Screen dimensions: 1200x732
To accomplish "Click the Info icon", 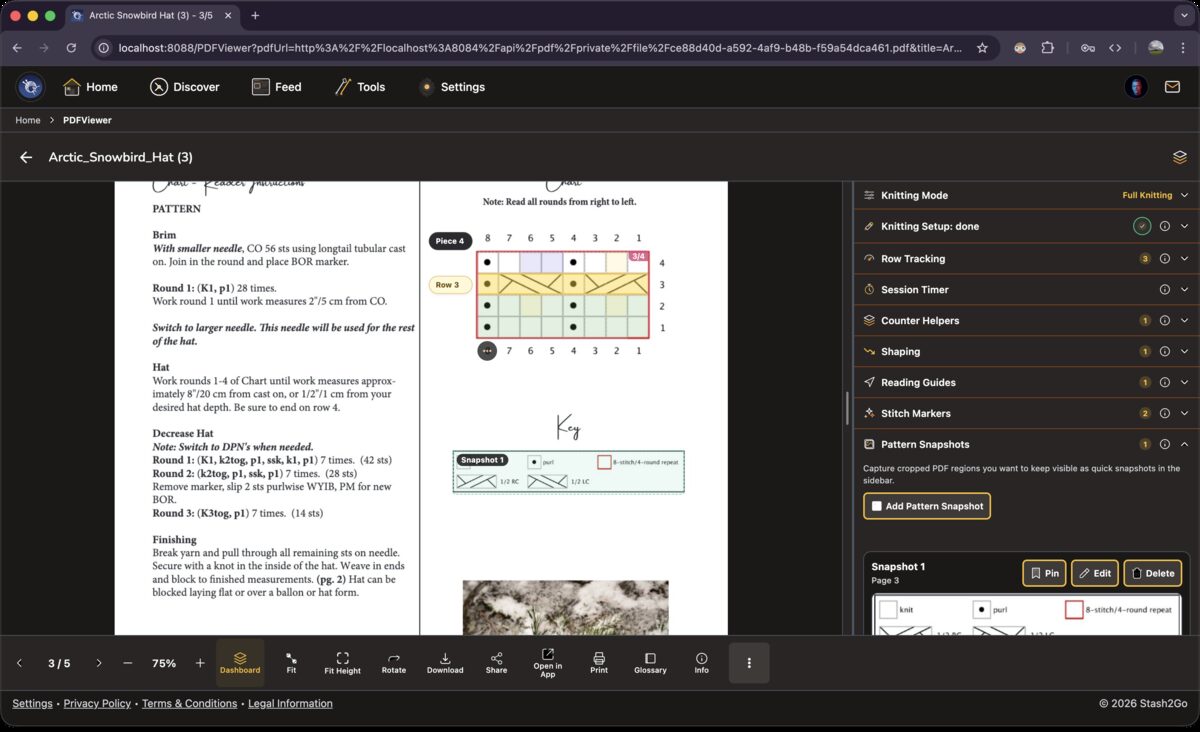I will coord(702,662).
